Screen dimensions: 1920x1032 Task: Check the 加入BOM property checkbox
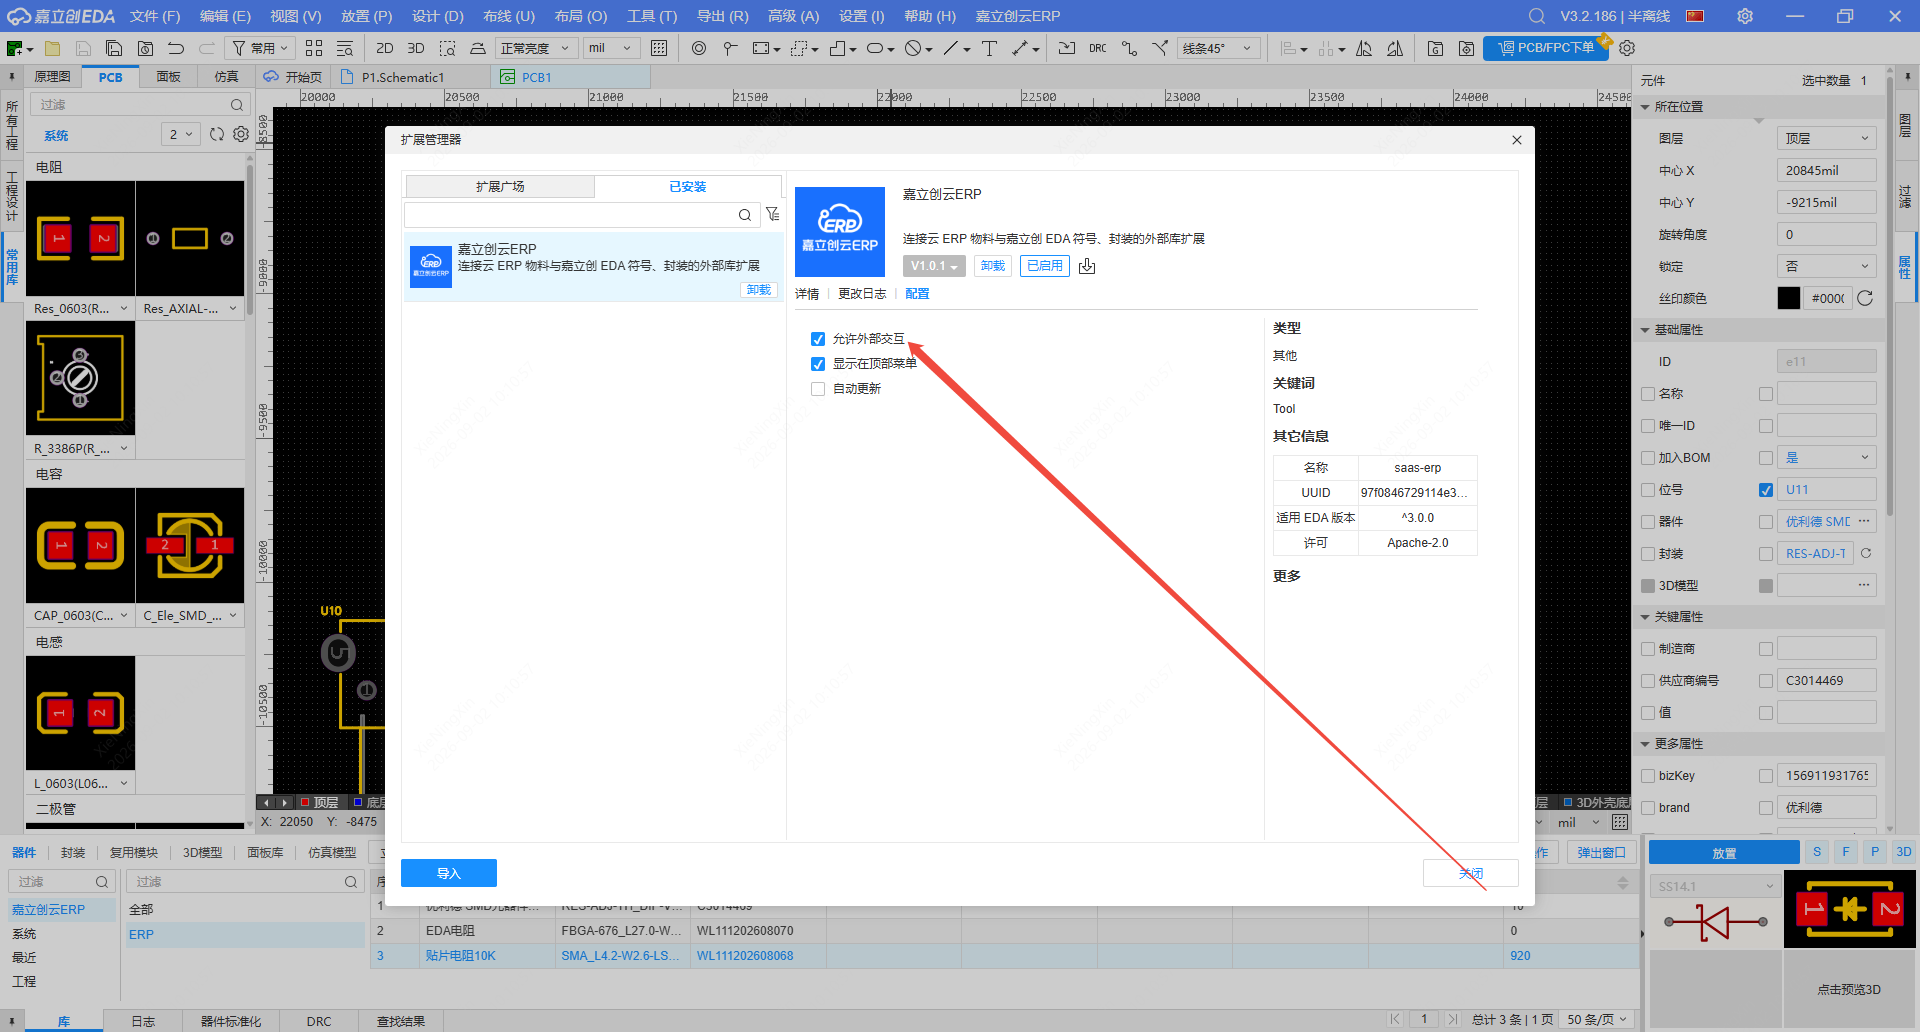(x=1648, y=458)
